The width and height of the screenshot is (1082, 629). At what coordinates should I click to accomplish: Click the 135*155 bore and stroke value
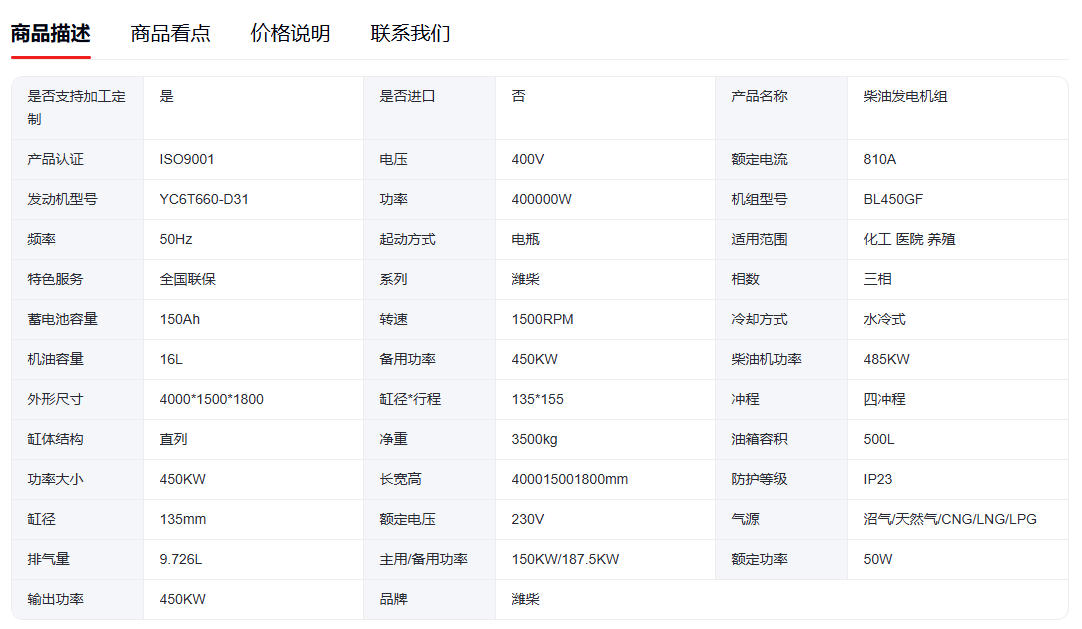click(537, 399)
